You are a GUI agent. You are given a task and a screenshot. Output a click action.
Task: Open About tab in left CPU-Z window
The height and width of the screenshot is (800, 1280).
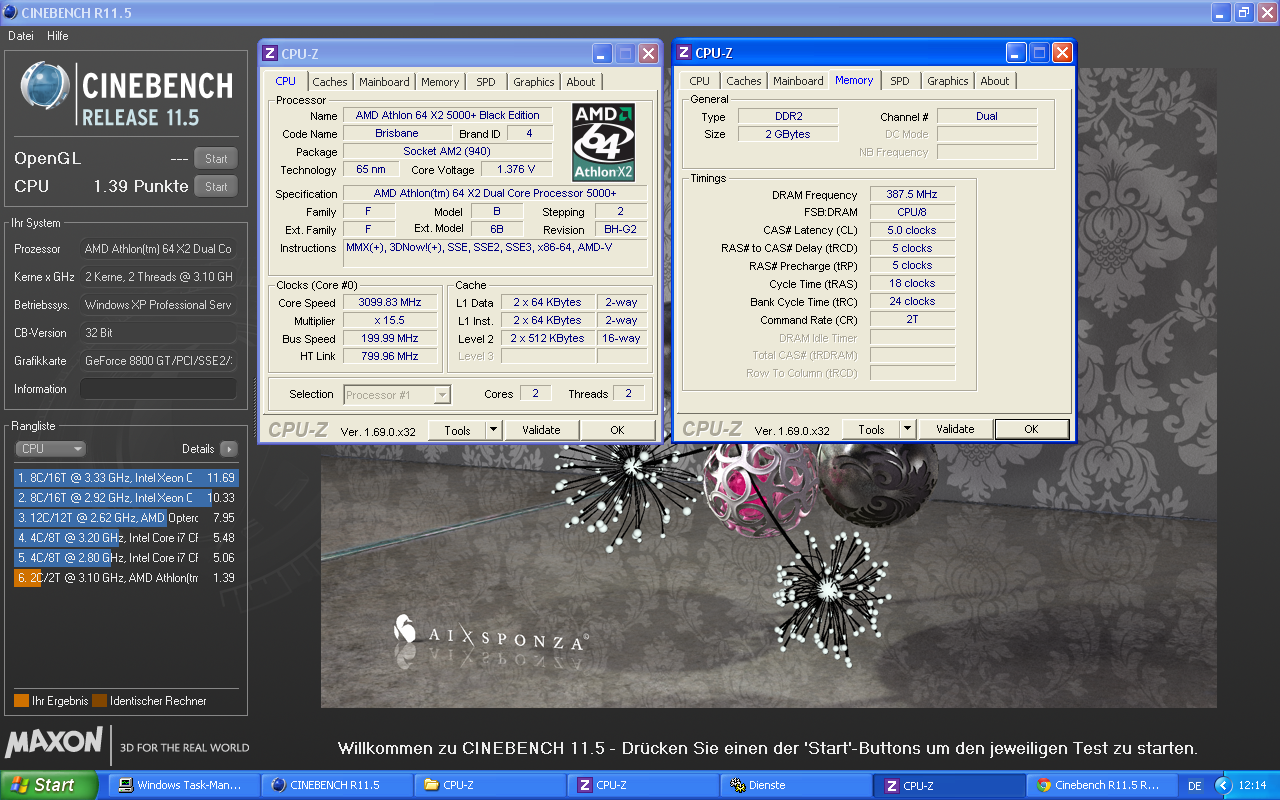coord(580,82)
